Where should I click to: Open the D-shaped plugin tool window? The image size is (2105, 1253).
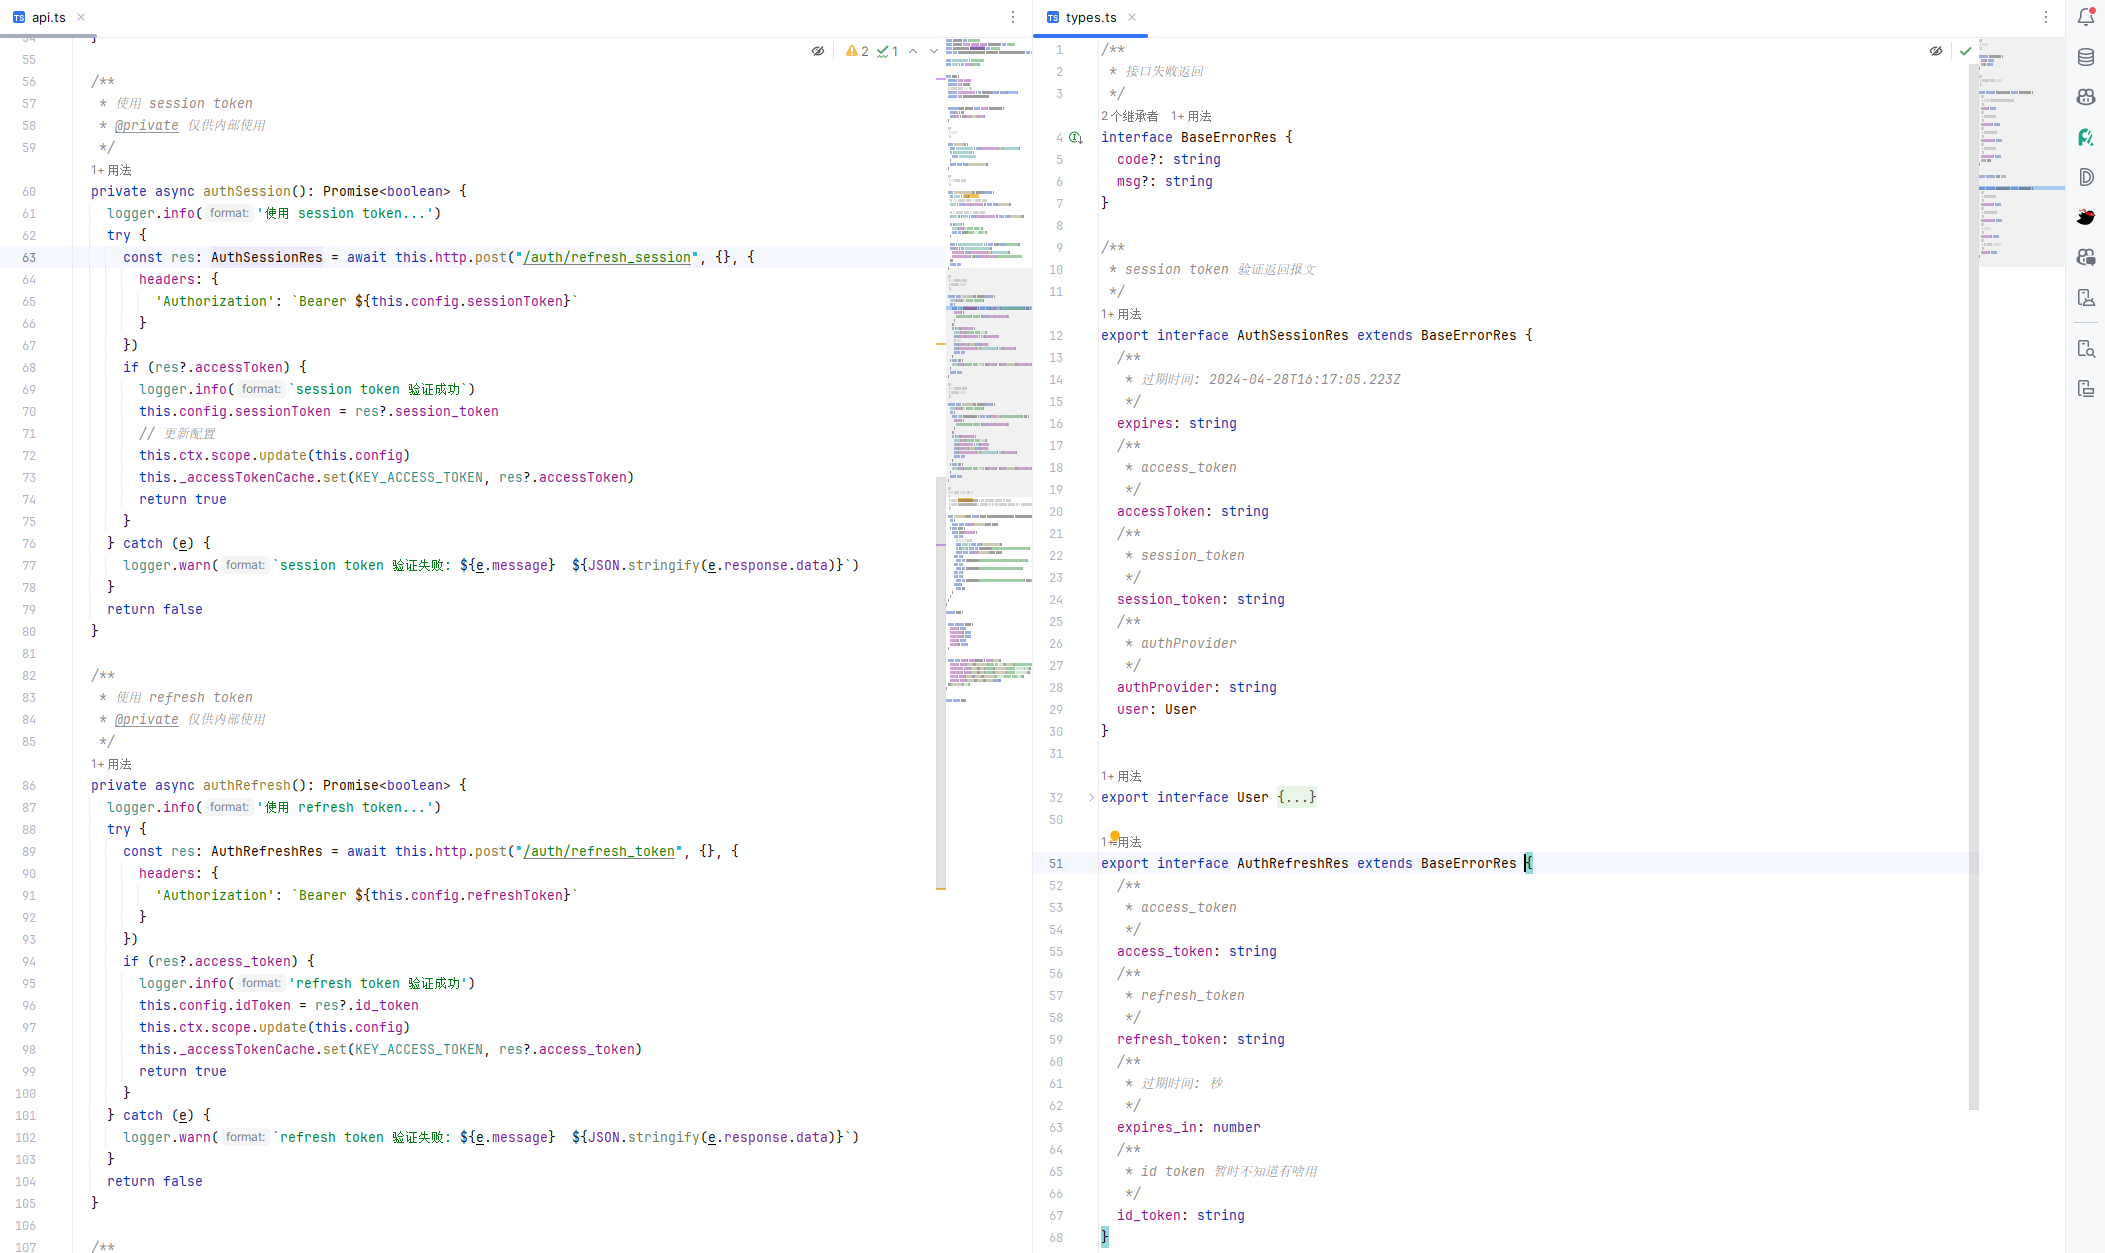coord(2085,177)
